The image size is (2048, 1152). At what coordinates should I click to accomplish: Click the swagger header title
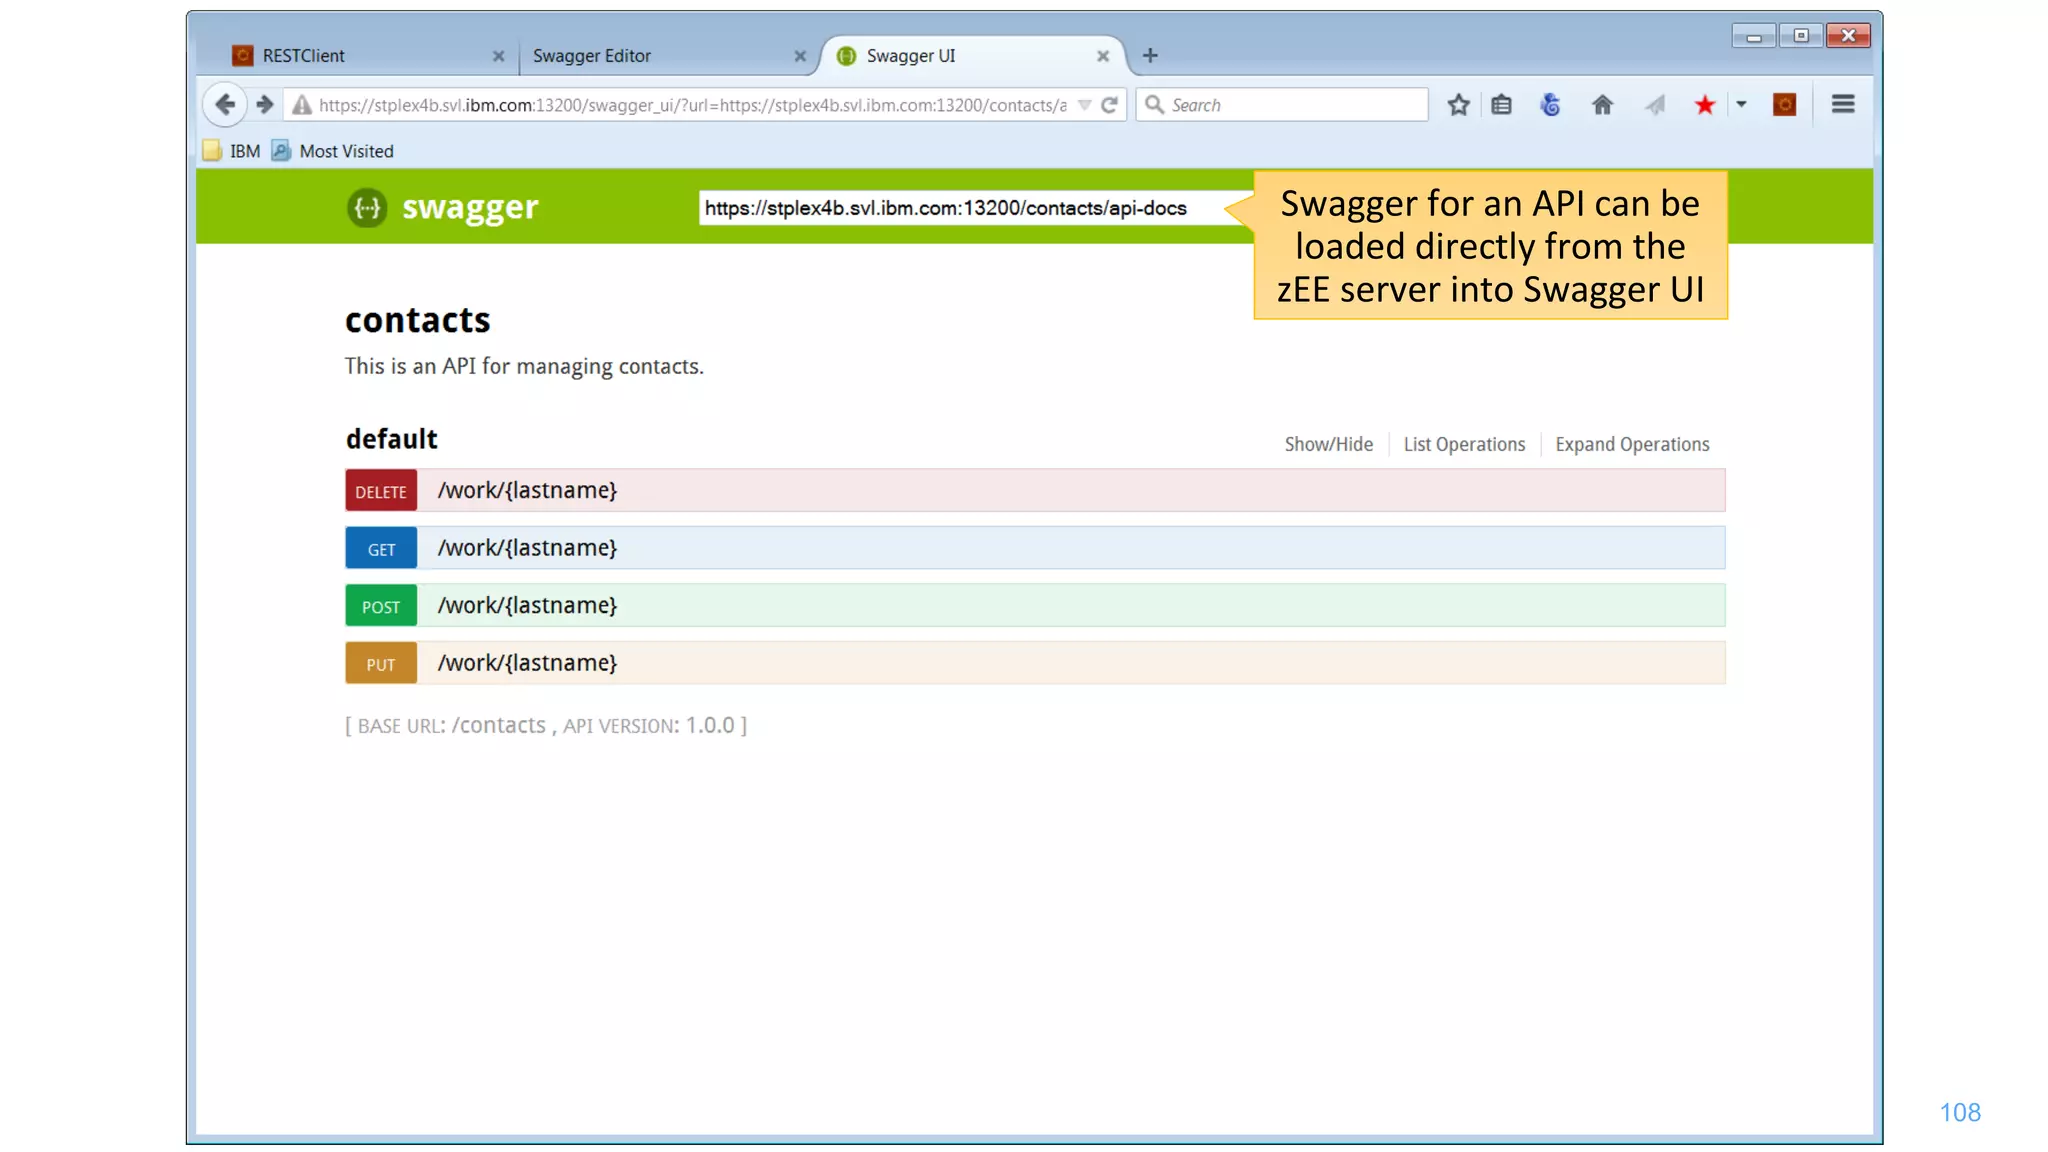pos(470,207)
